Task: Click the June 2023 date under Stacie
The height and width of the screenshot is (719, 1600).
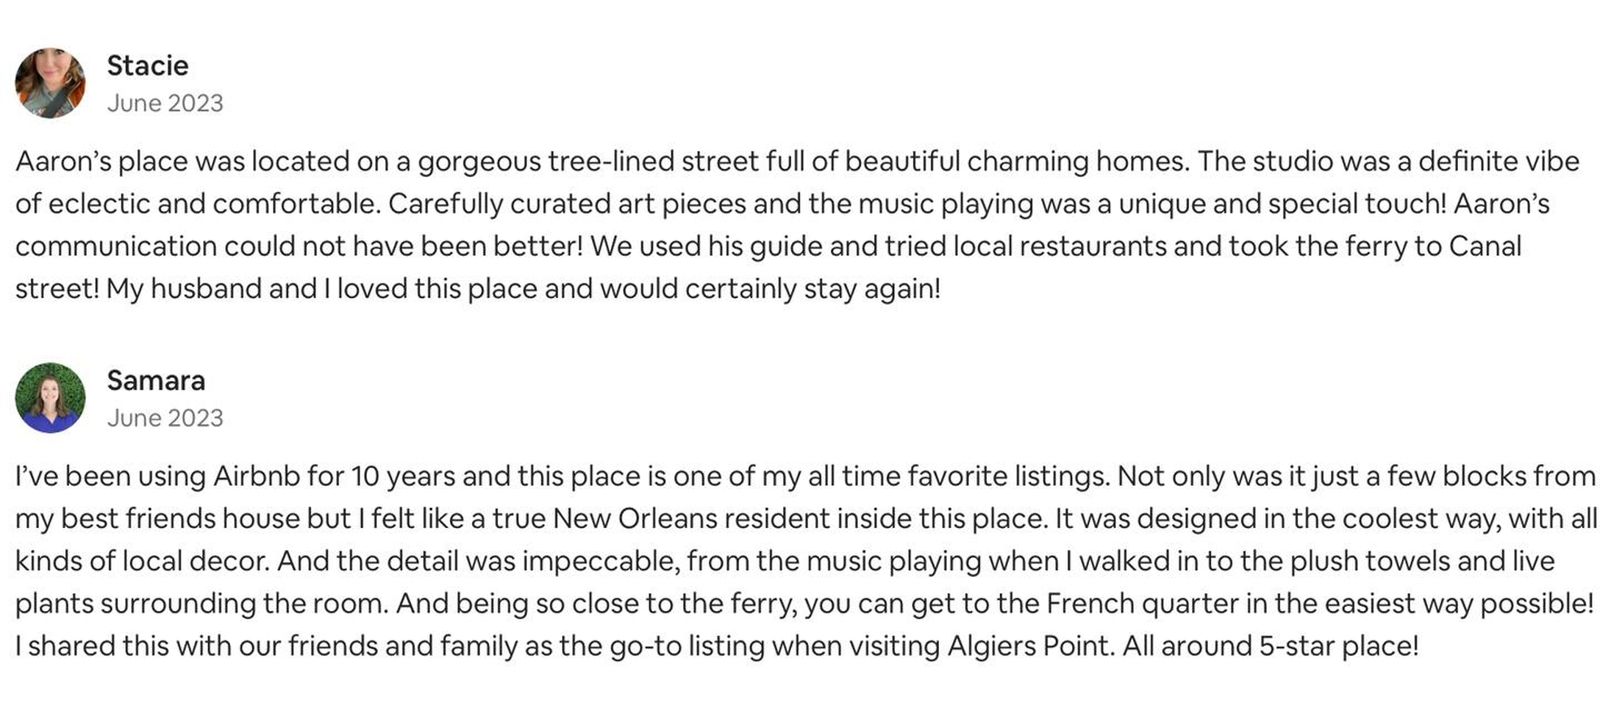Action: click(x=164, y=103)
